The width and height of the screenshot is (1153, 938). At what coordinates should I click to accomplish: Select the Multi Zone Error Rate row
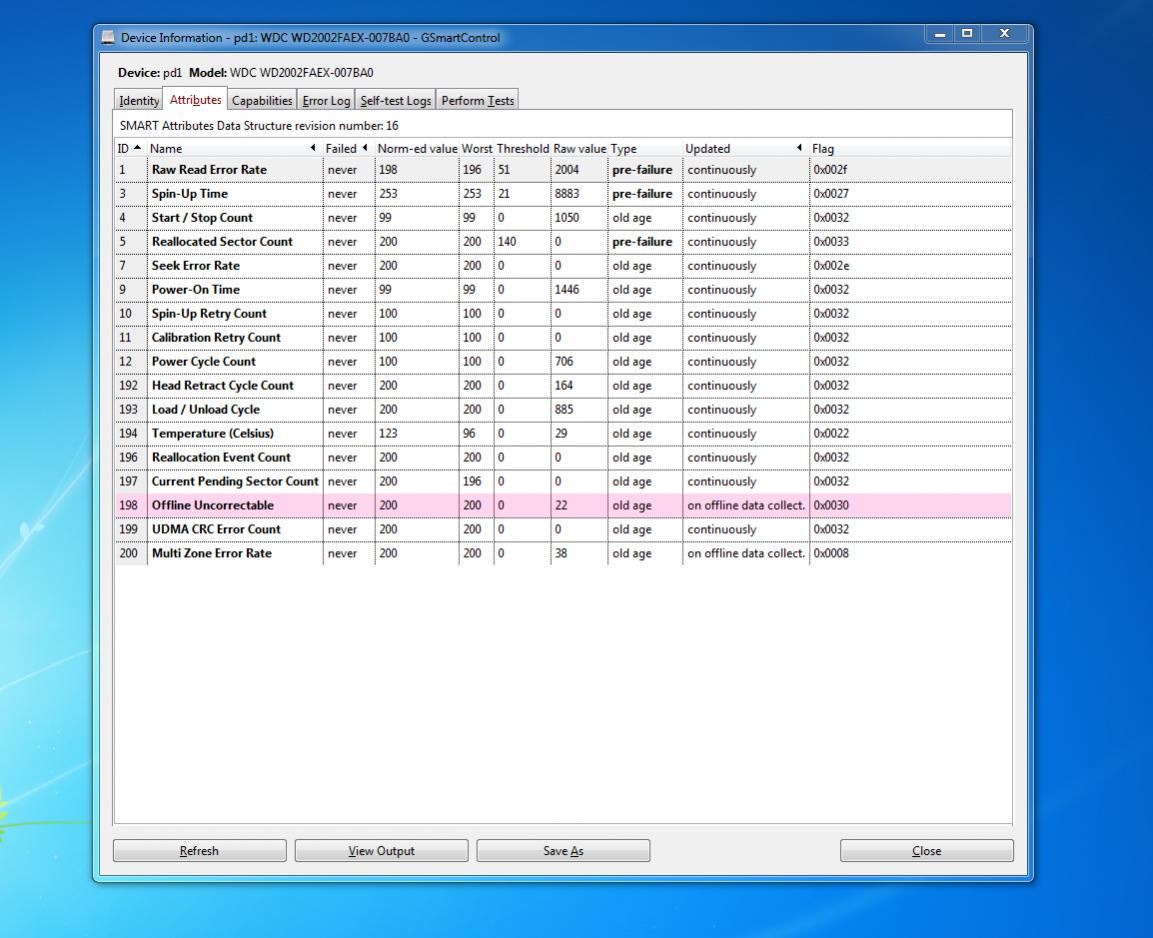tap(563, 554)
